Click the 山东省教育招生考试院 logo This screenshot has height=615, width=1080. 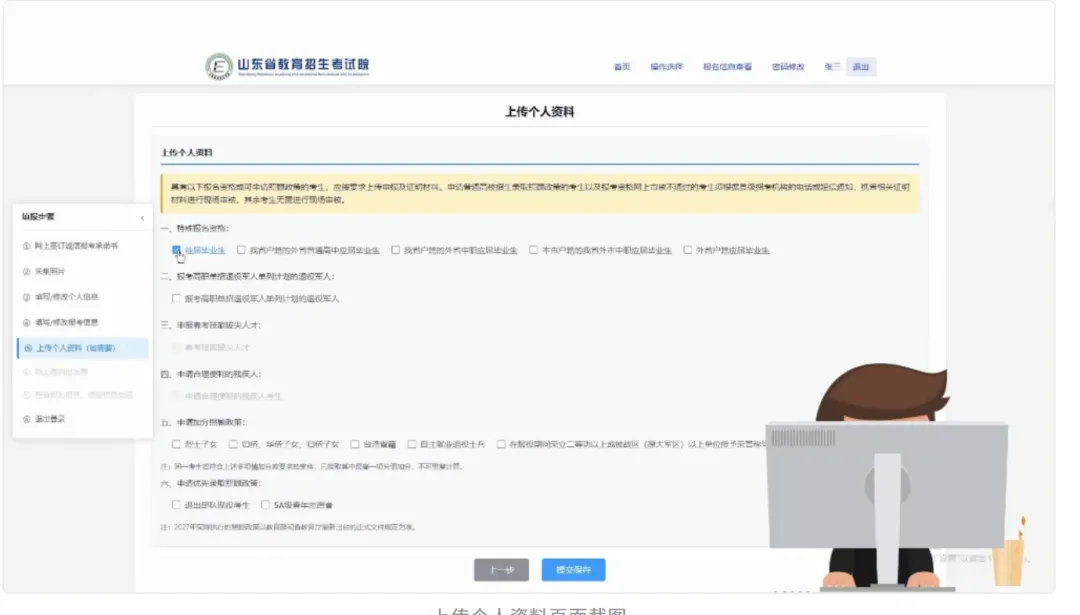[287, 66]
